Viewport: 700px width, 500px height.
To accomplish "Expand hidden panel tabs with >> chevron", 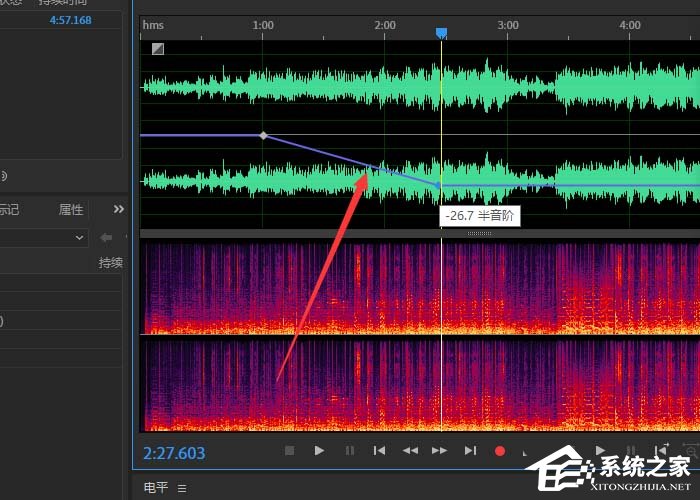I will 118,209.
